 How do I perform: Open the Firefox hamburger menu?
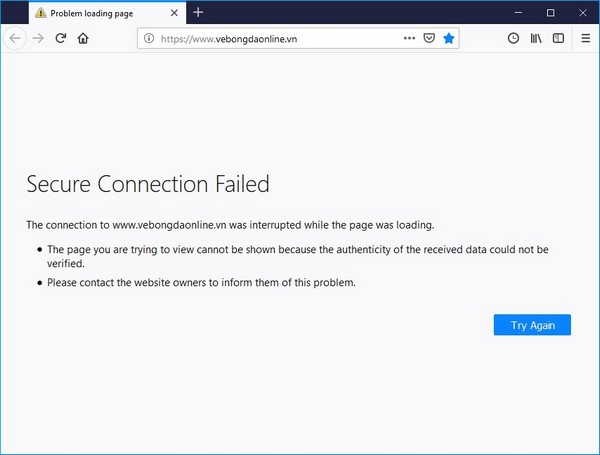(584, 38)
